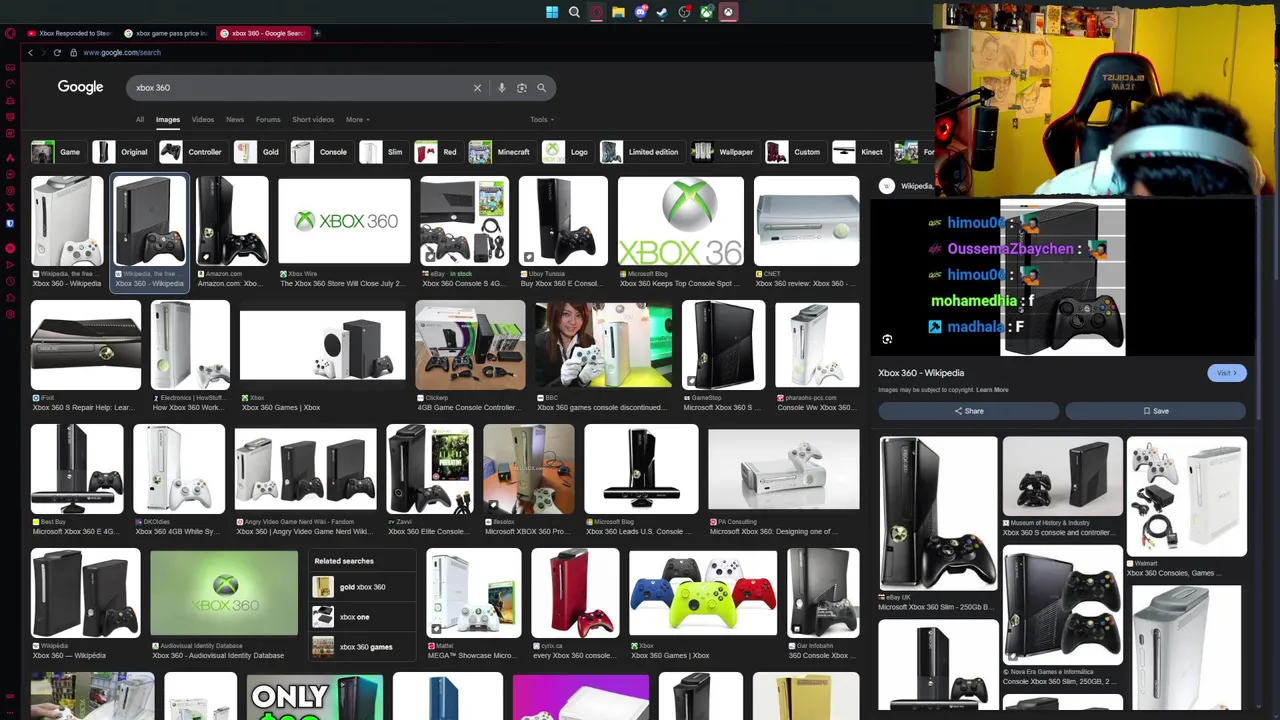Viewport: 1280px width, 720px height.
Task: Open the Windows Start menu icon
Action: [552, 12]
